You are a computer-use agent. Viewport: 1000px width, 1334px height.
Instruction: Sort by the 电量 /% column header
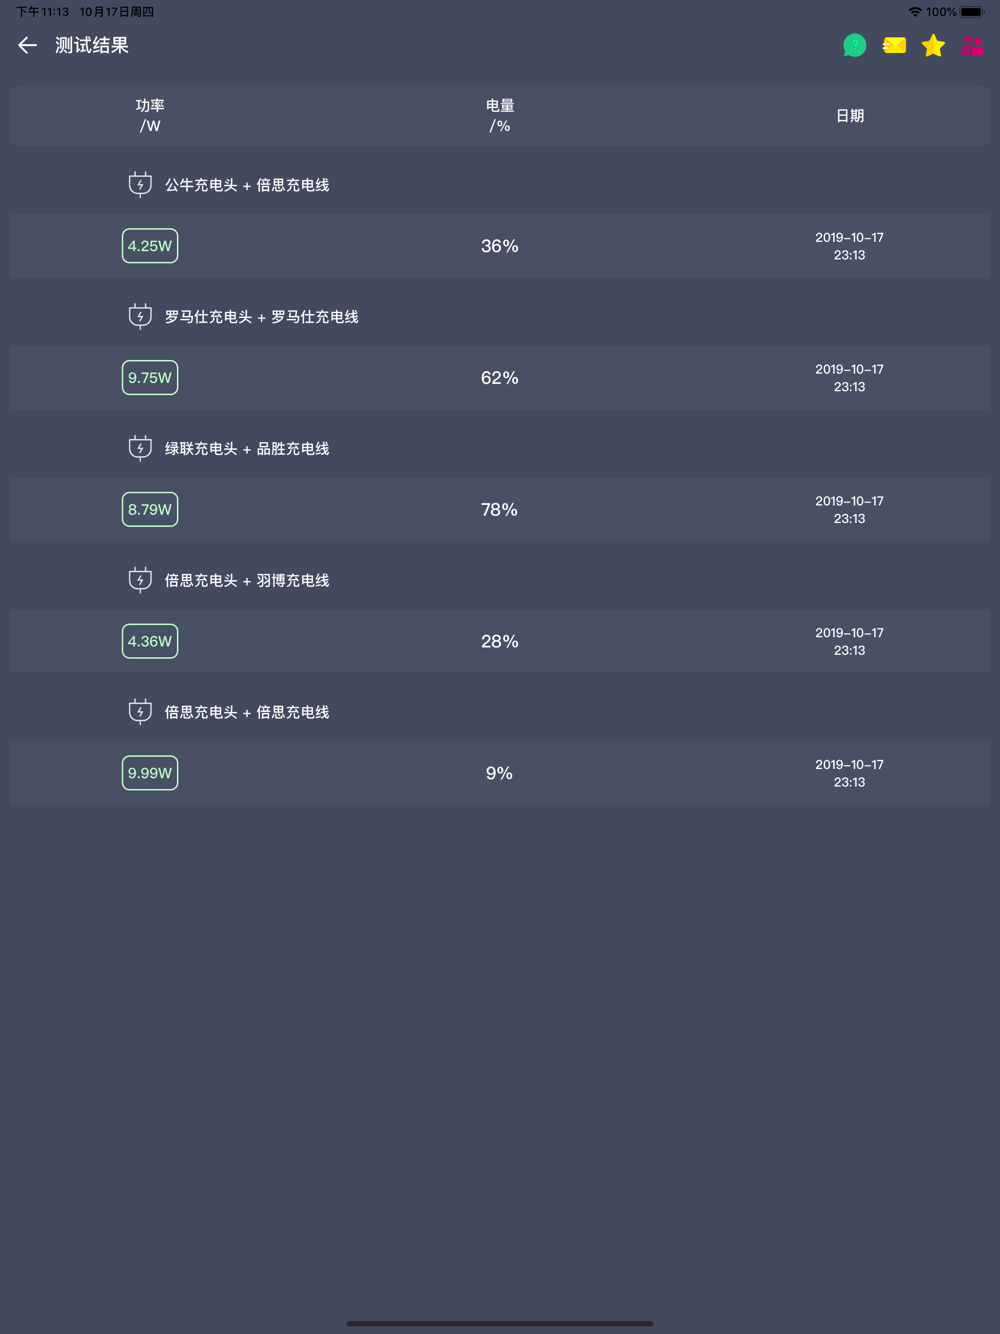pyautogui.click(x=500, y=115)
